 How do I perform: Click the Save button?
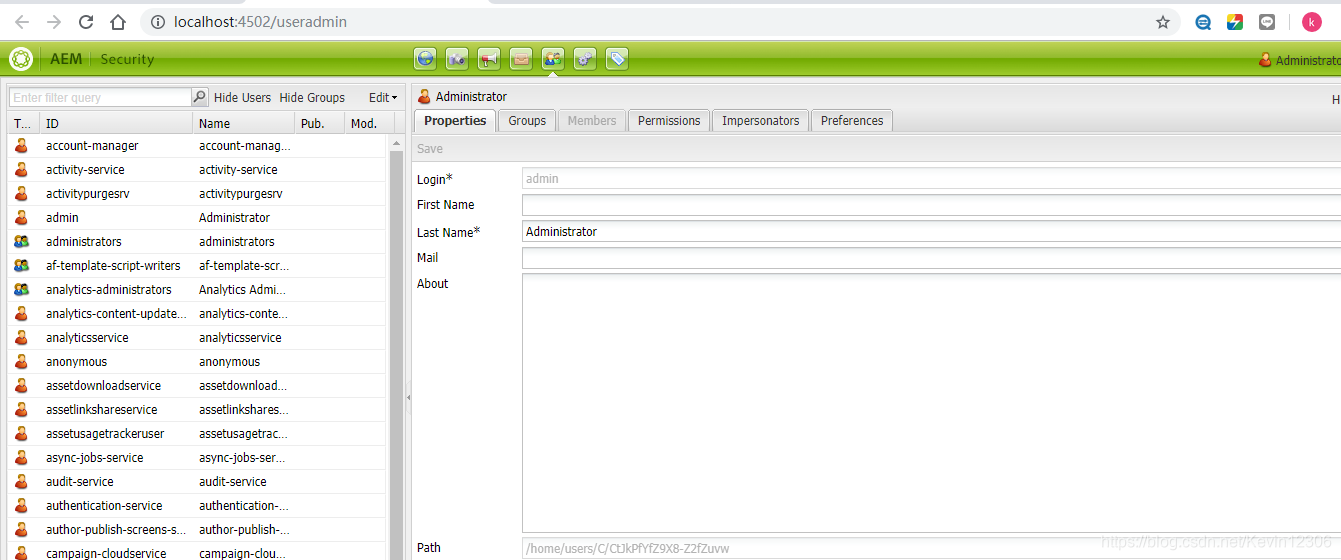[x=430, y=148]
